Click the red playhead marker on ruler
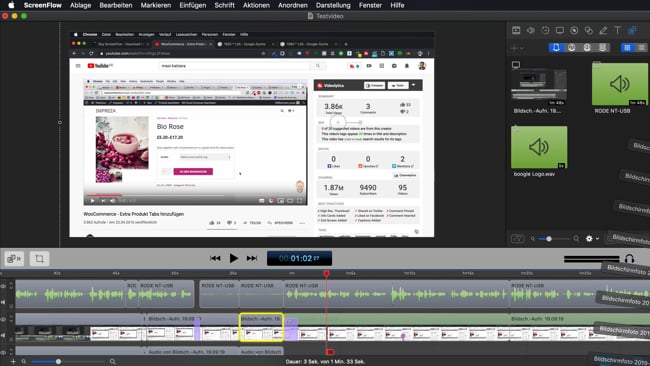 point(326,273)
